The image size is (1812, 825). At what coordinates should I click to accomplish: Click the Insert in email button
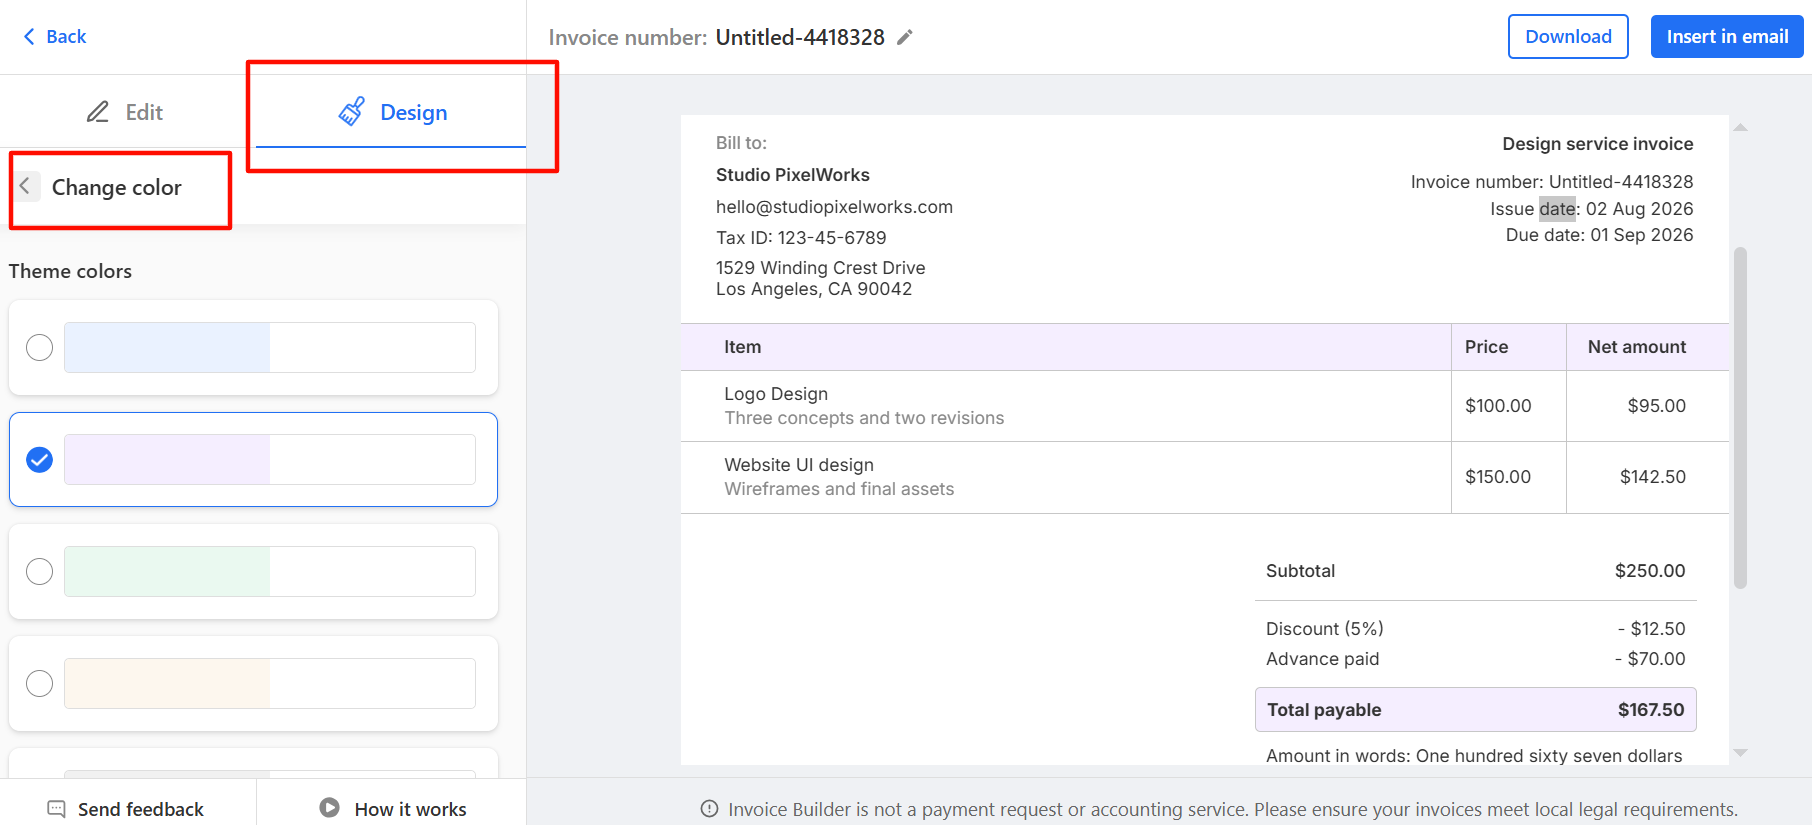coord(1727,37)
